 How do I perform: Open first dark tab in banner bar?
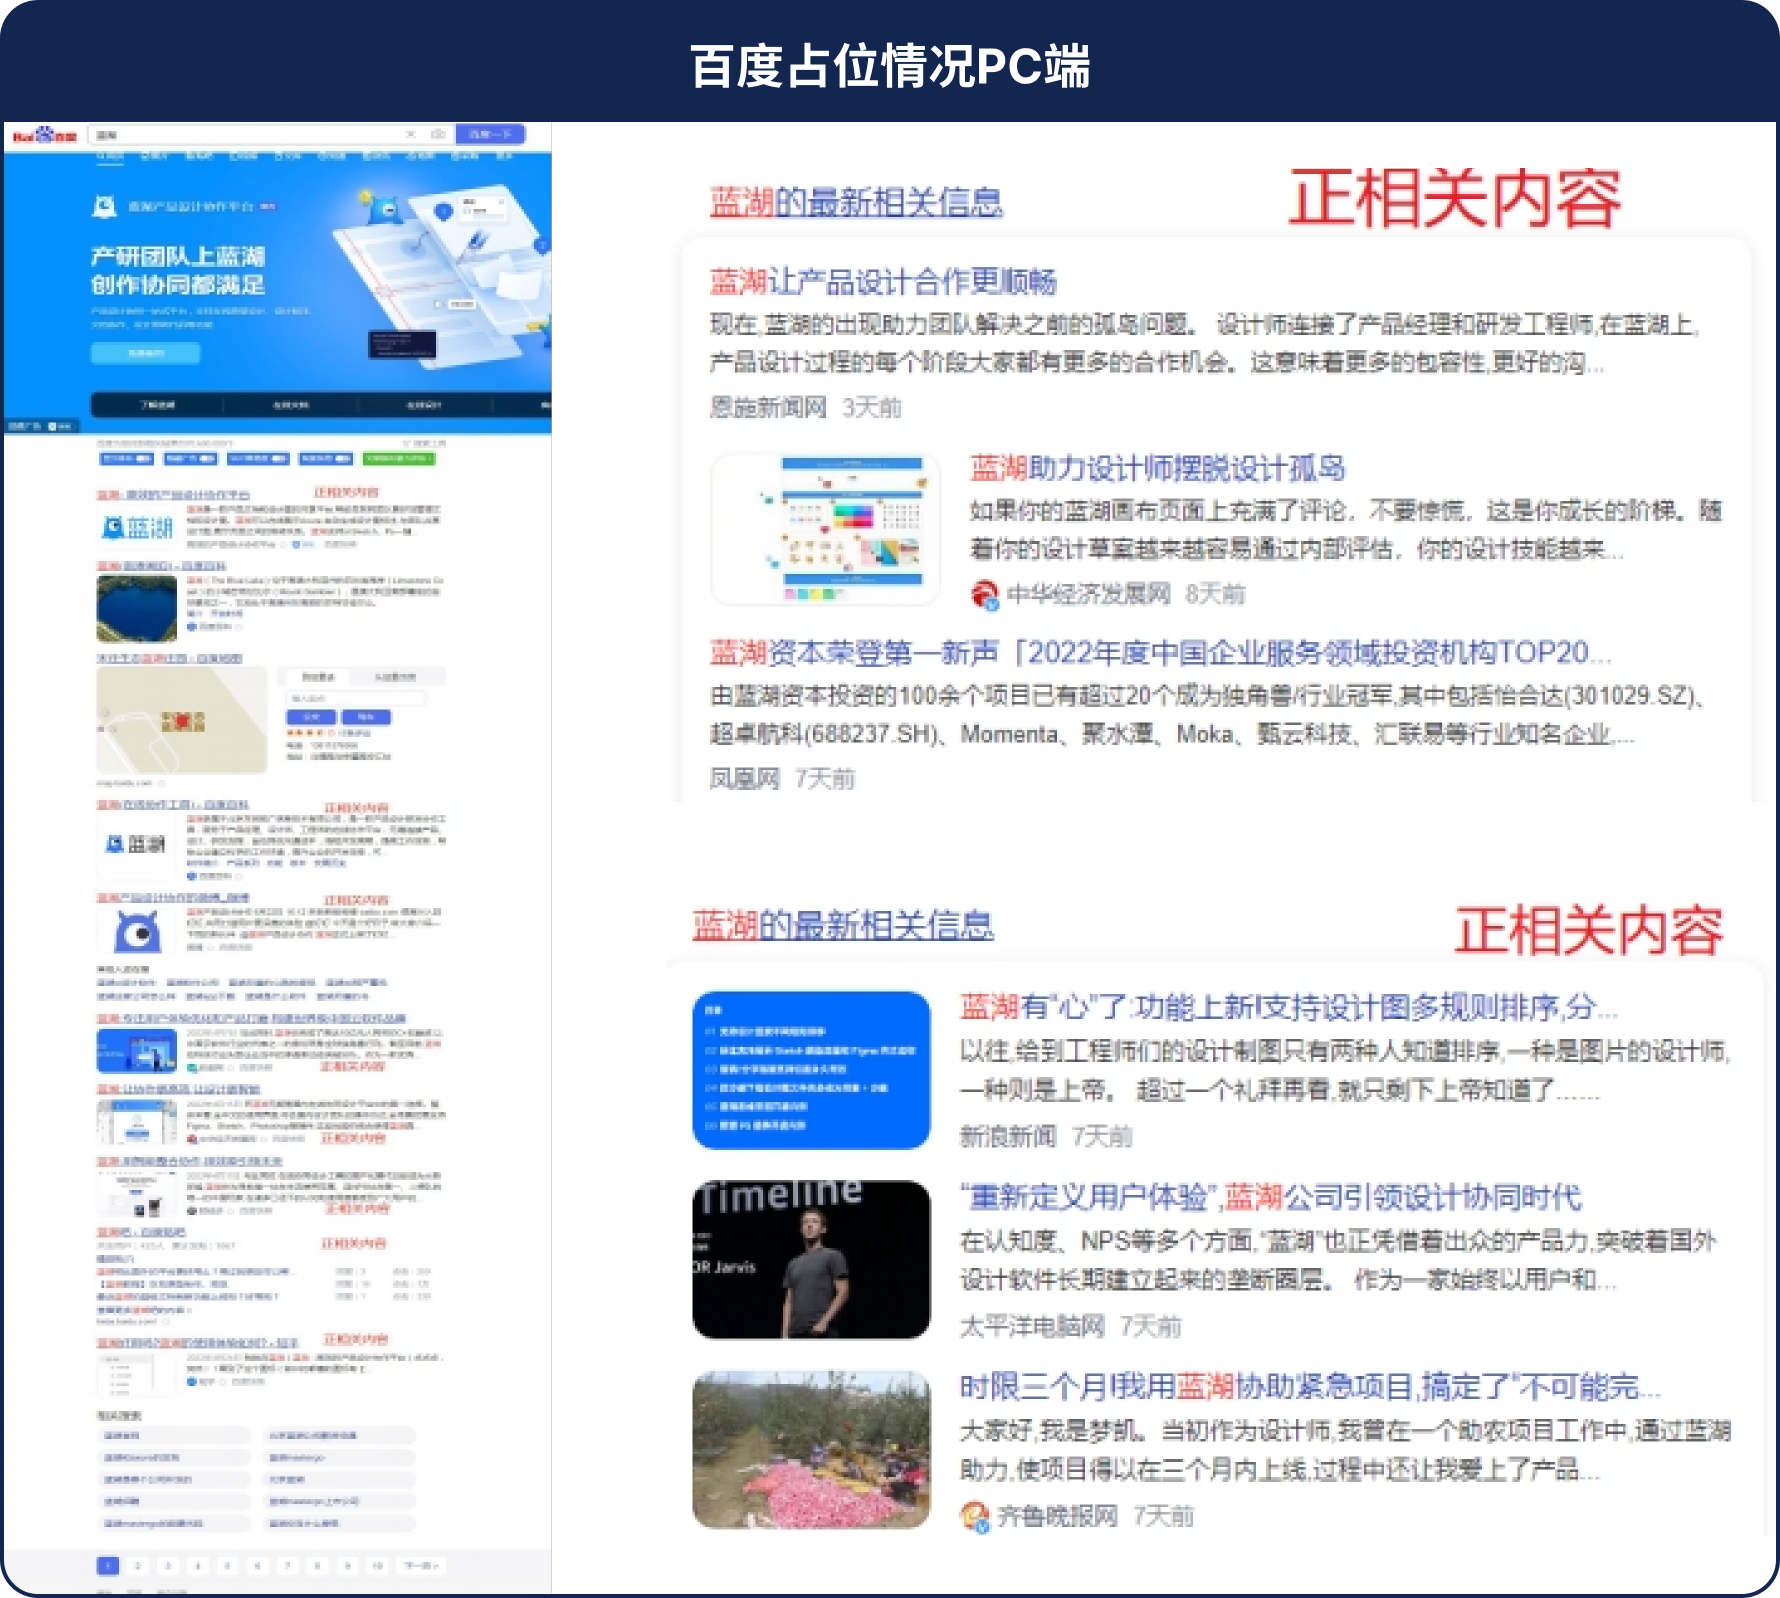click(157, 405)
